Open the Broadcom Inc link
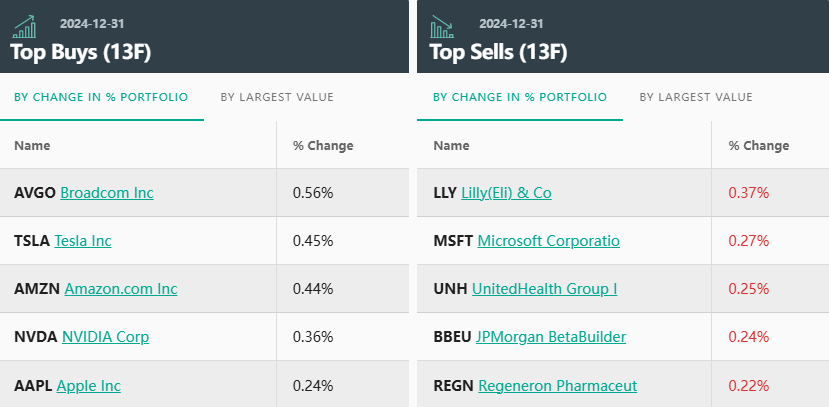The image size is (829, 407). (107, 192)
